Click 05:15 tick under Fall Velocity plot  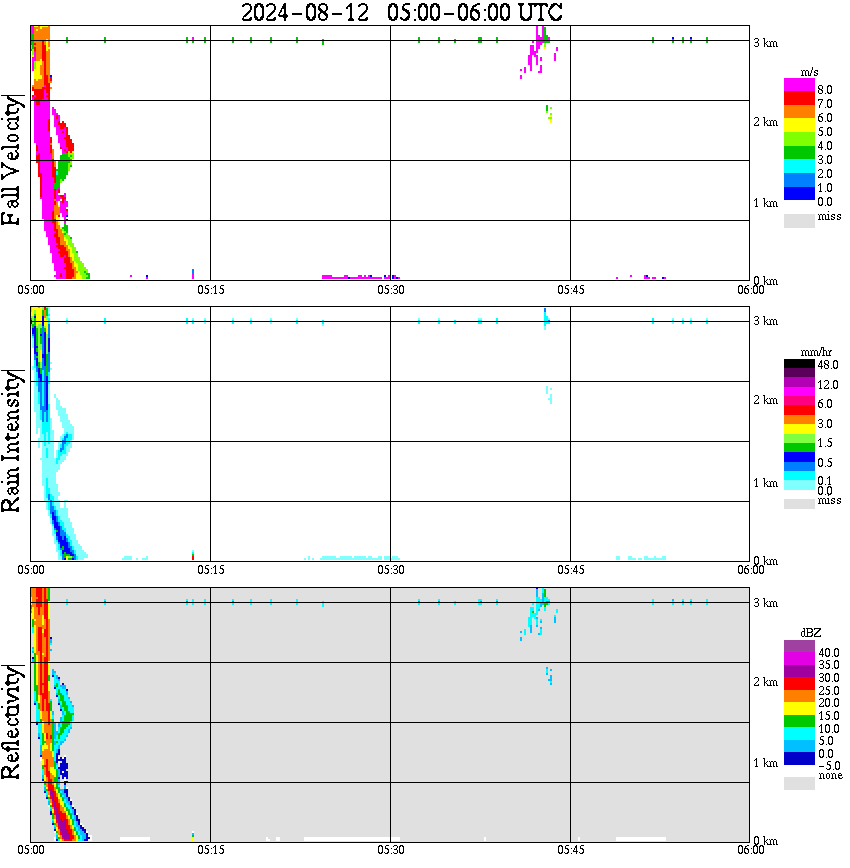click(x=211, y=290)
